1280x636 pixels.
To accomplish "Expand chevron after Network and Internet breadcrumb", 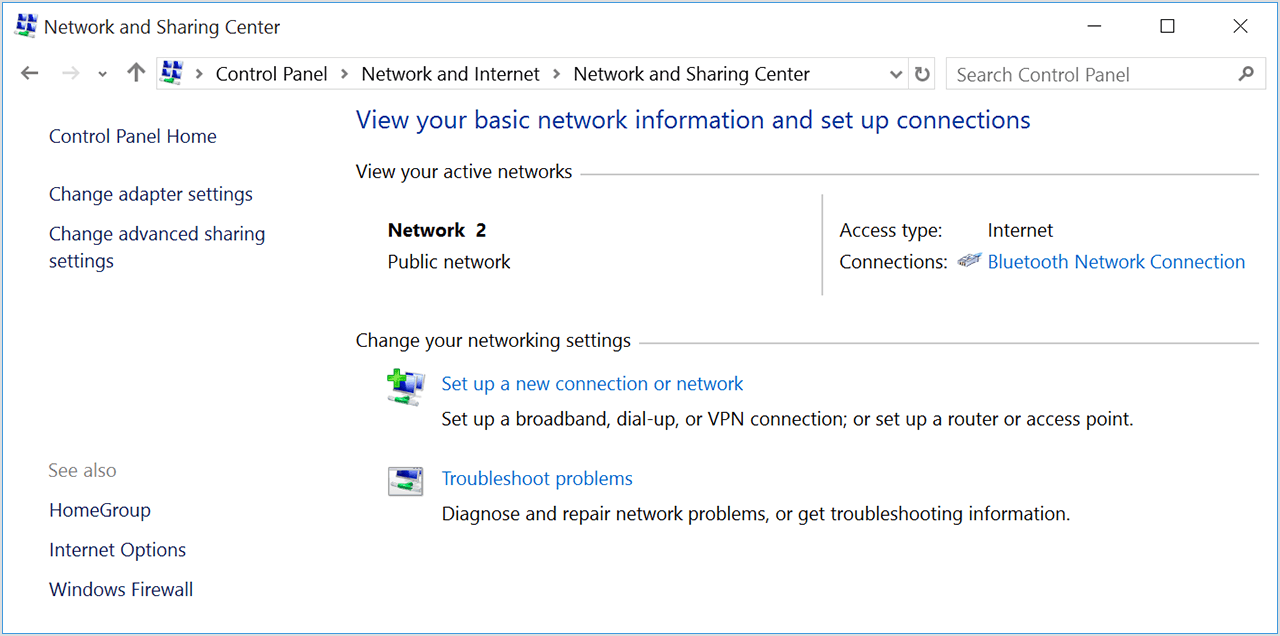I will point(557,74).
